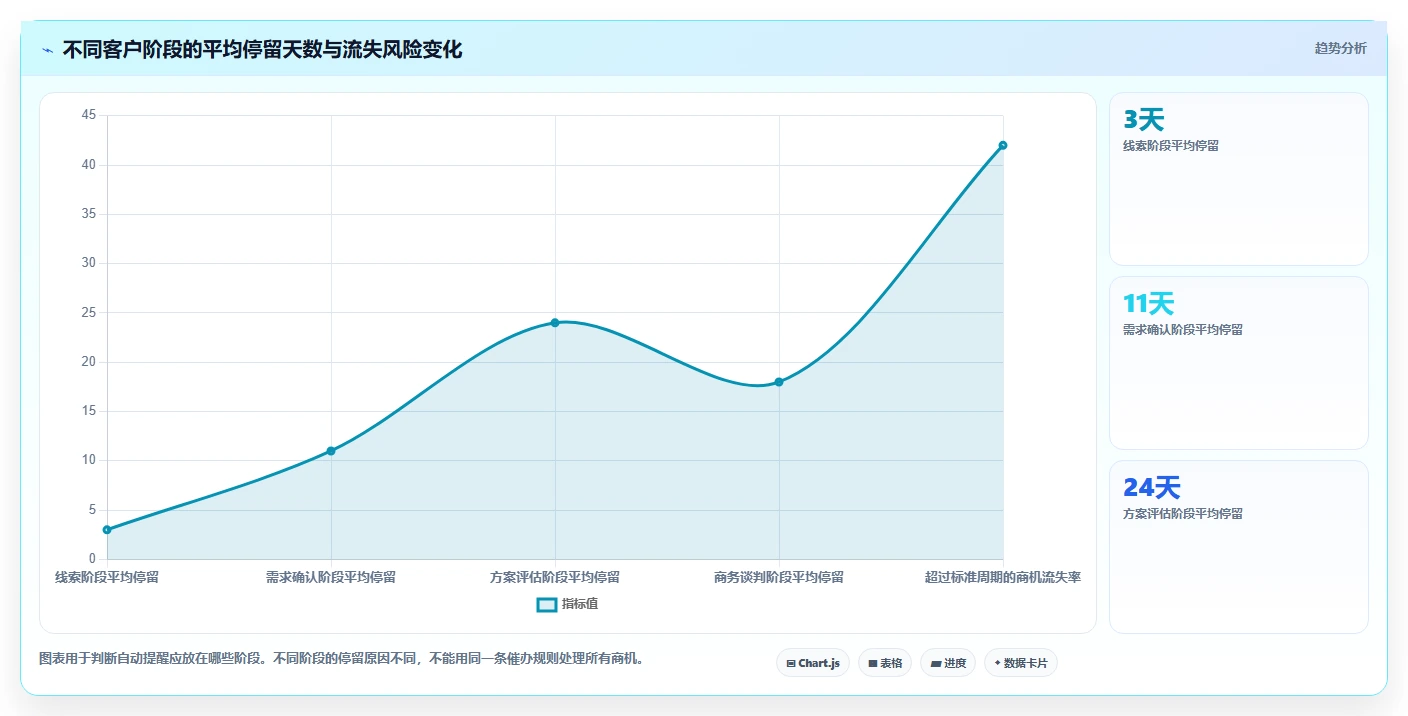Image resolution: width=1408 pixels, height=716 pixels.
Task: Click the card caption 需求确认阶段平均停留
Action: pos(1183,330)
